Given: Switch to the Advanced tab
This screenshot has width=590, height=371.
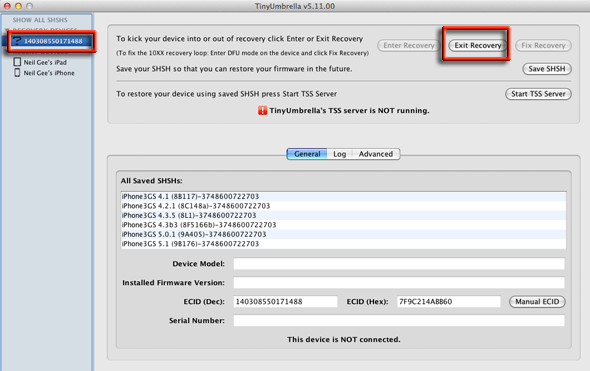Looking at the screenshot, I should tap(376, 154).
